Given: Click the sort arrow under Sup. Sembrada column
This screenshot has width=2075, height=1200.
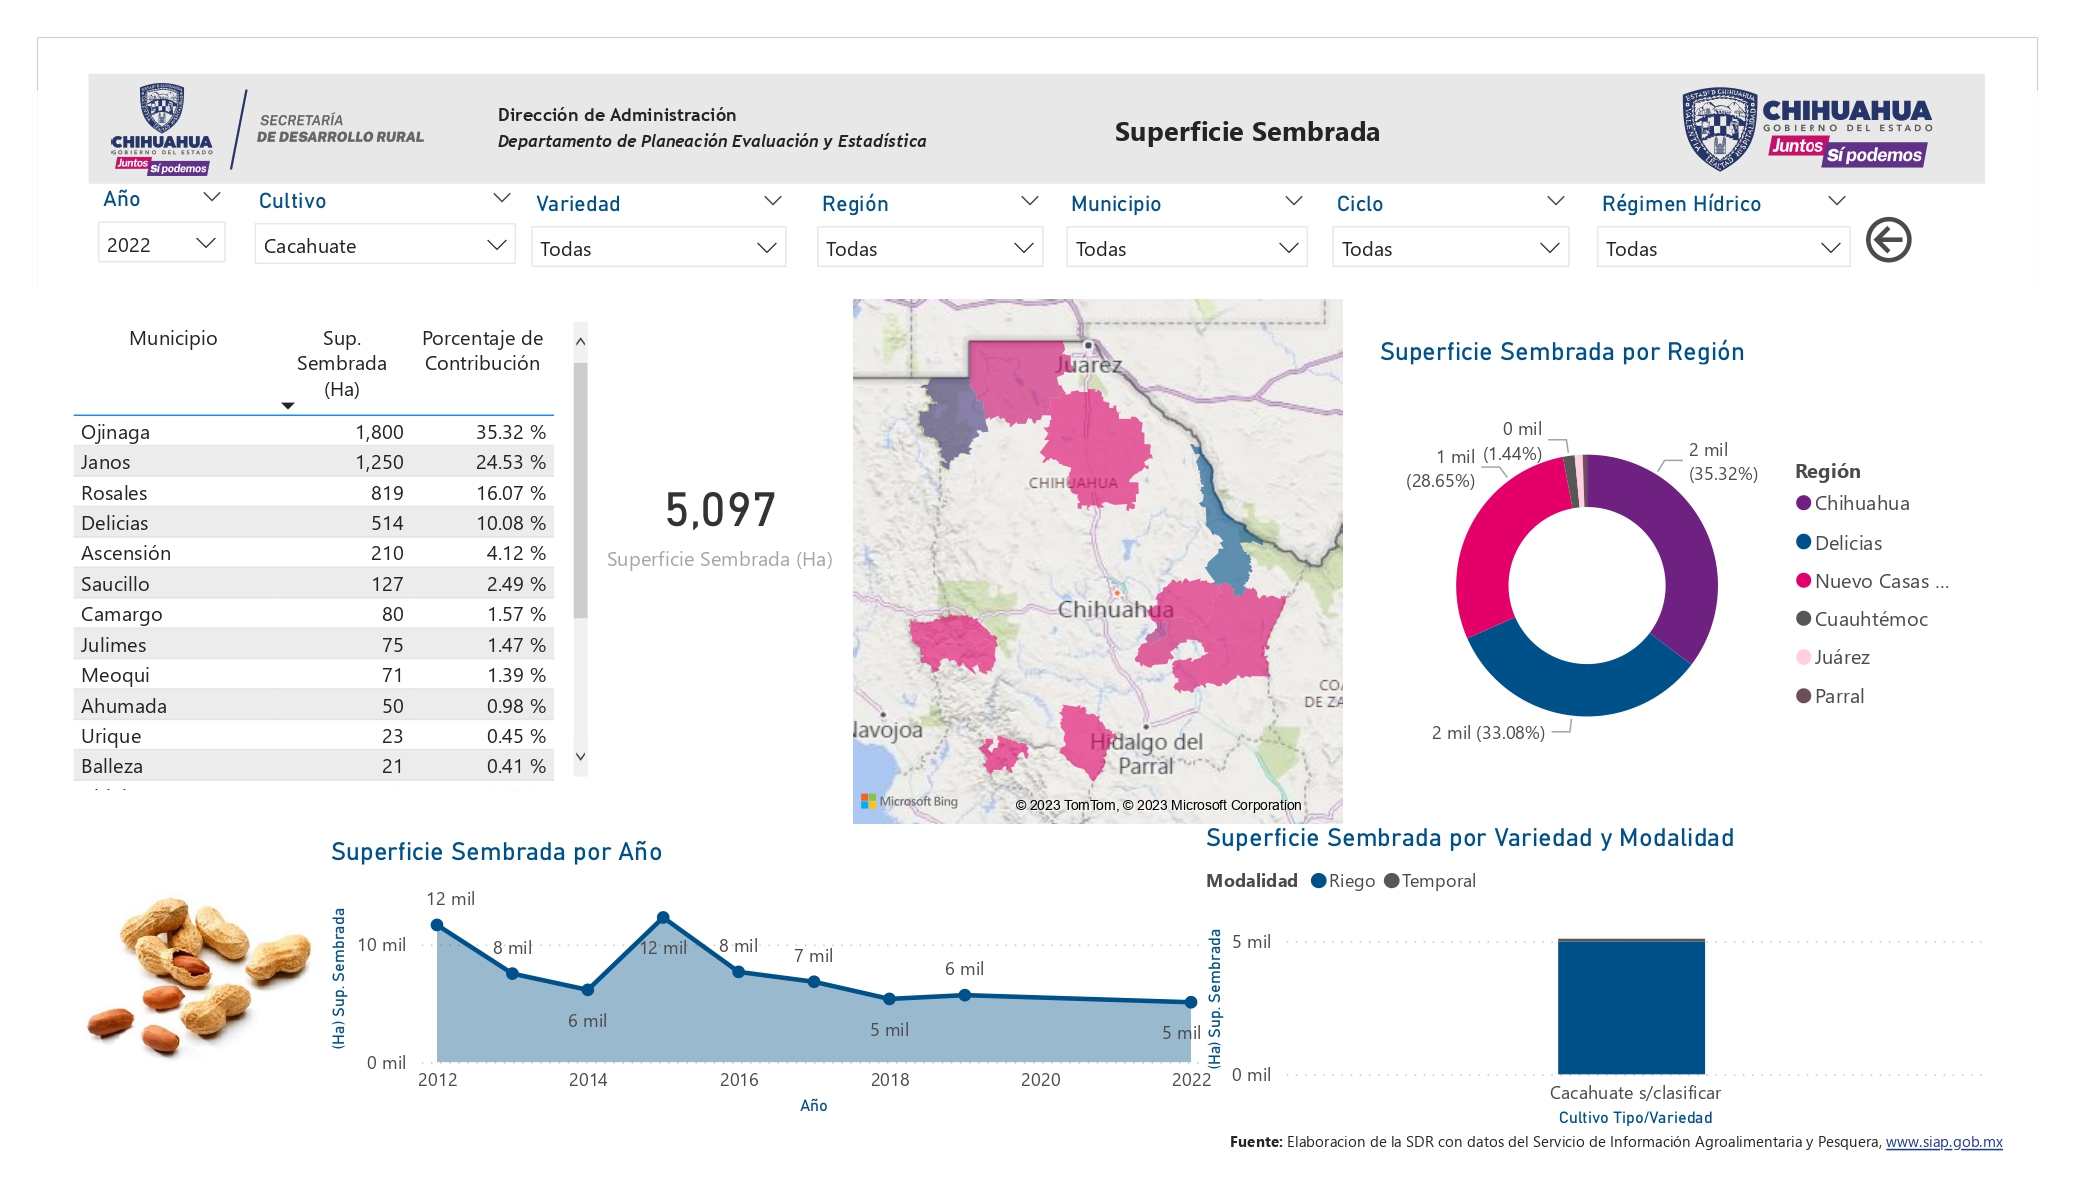Looking at the screenshot, I should [288, 405].
